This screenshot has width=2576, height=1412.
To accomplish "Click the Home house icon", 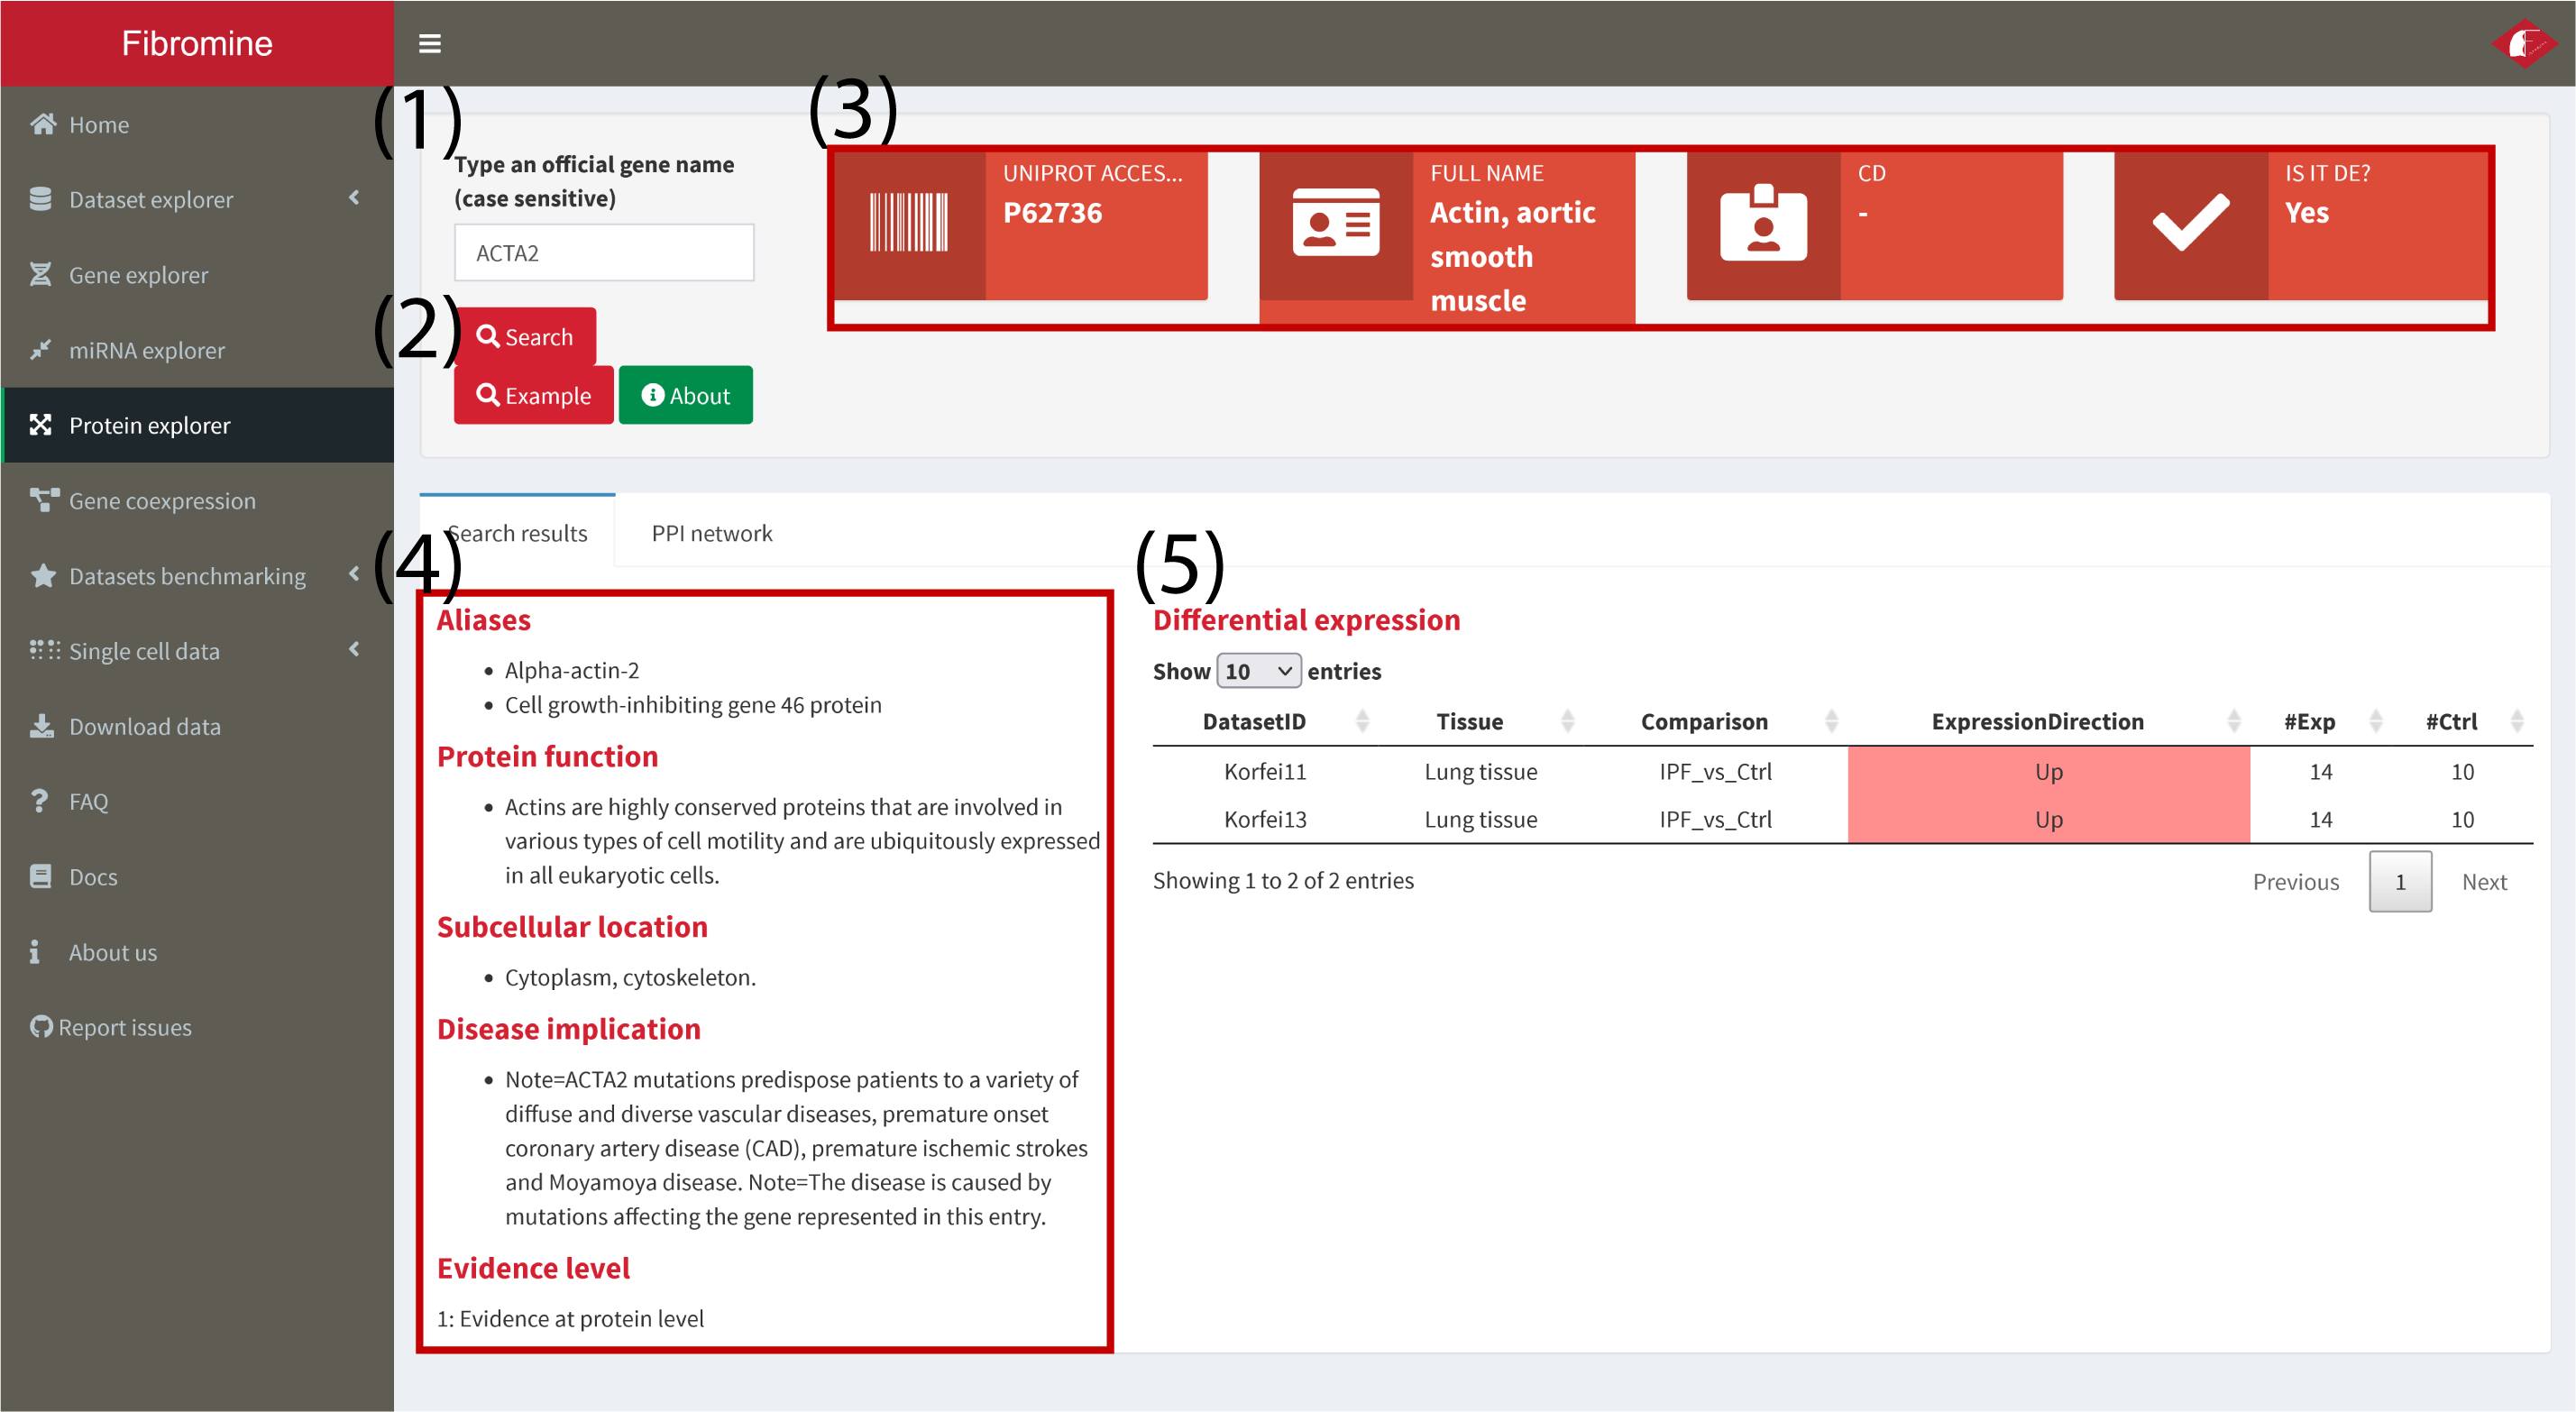I will coord(43,124).
